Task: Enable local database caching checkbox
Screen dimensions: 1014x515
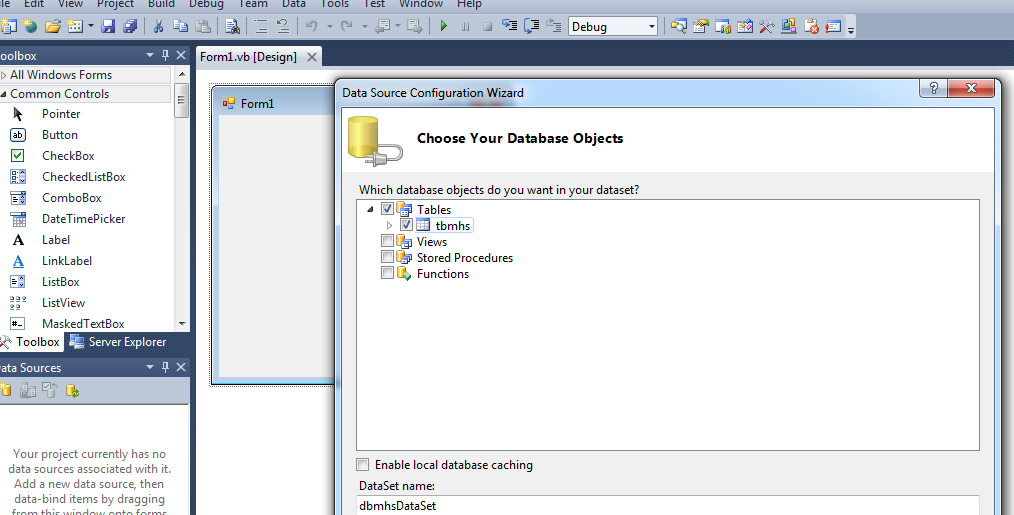Action: [363, 465]
